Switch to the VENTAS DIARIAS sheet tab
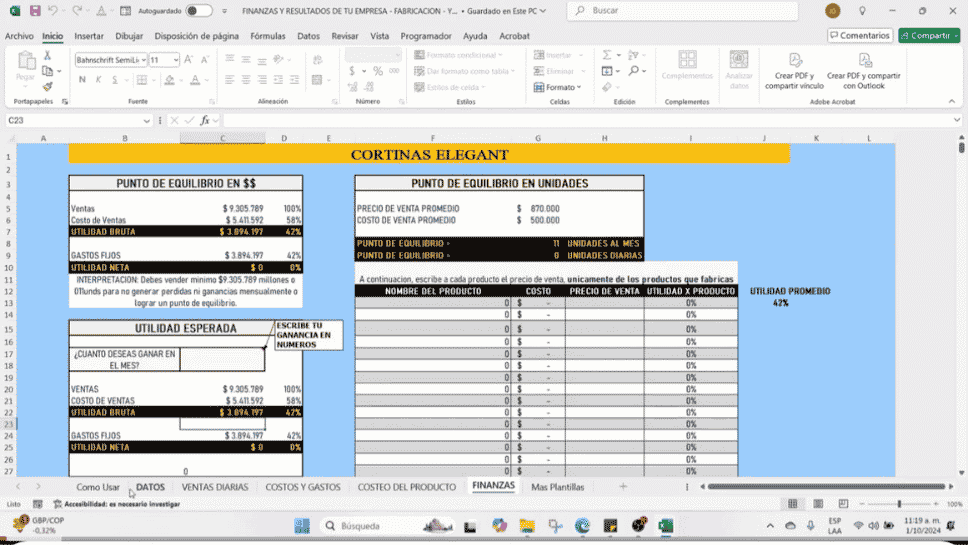This screenshot has width=968, height=545. click(215, 487)
